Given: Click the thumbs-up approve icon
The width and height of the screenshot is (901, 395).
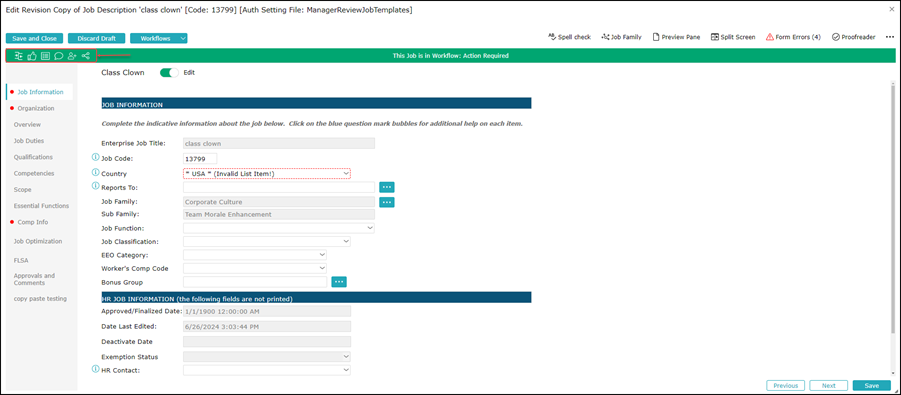Looking at the screenshot, I should point(32,56).
